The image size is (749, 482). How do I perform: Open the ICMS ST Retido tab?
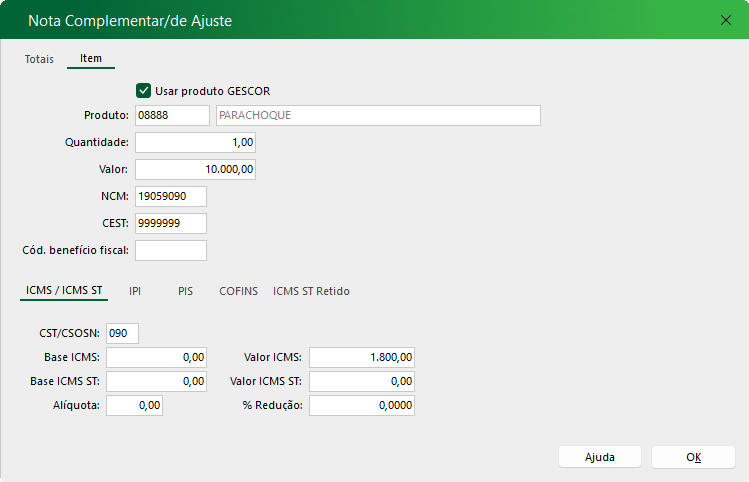[x=311, y=291]
